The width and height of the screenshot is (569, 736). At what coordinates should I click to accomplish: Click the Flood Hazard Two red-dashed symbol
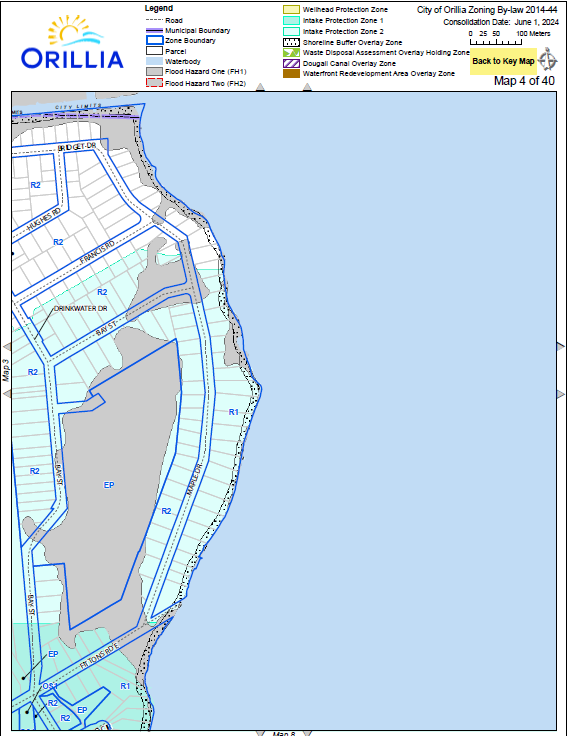pyautogui.click(x=154, y=83)
